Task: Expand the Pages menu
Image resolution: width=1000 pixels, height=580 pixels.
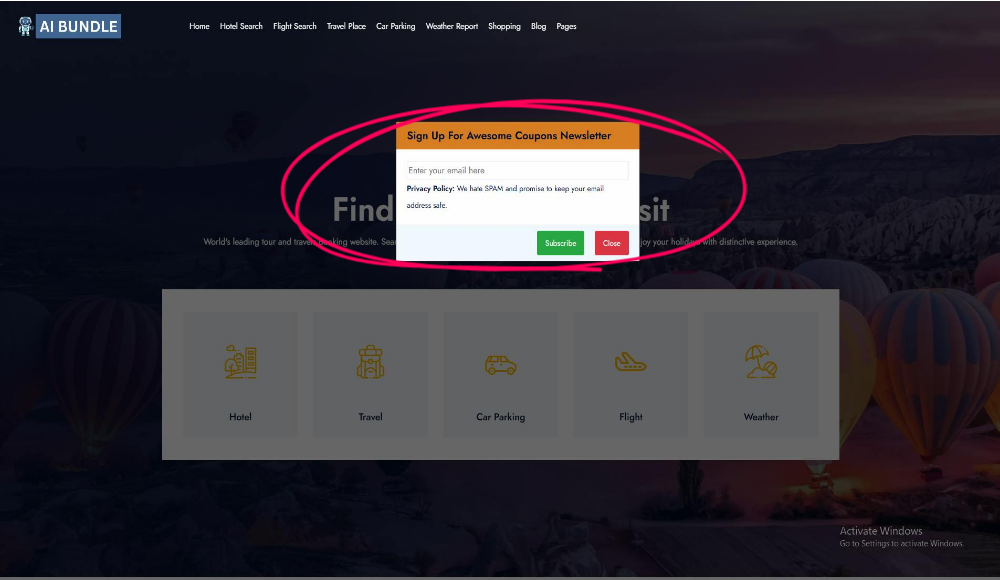Action: coord(566,26)
